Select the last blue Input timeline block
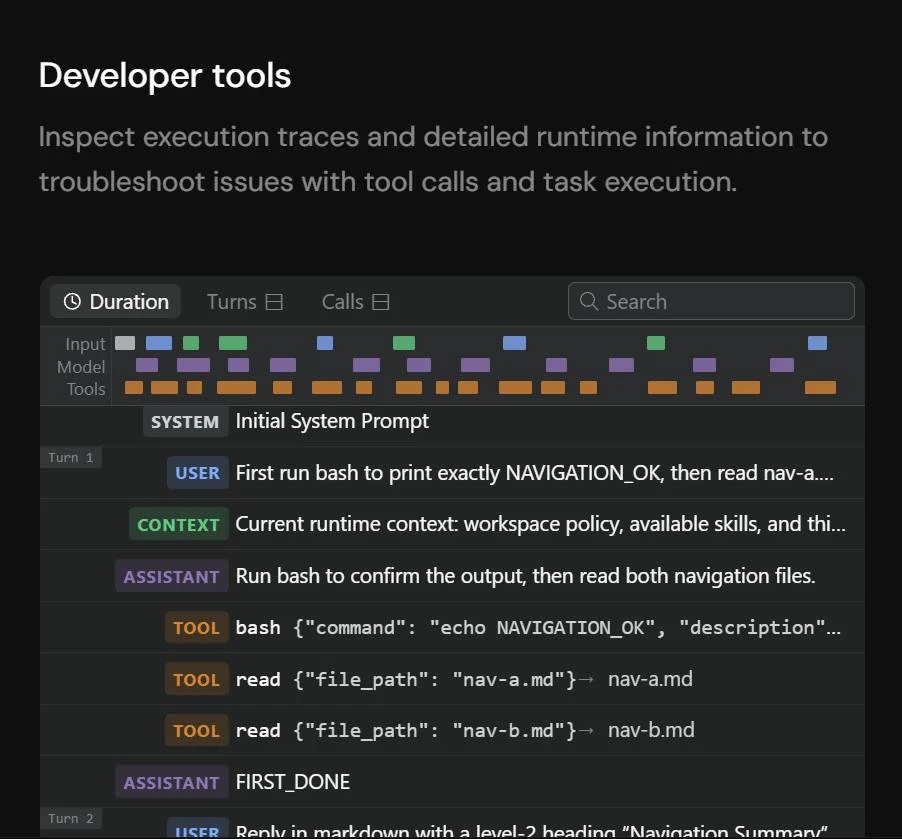 [x=817, y=343]
